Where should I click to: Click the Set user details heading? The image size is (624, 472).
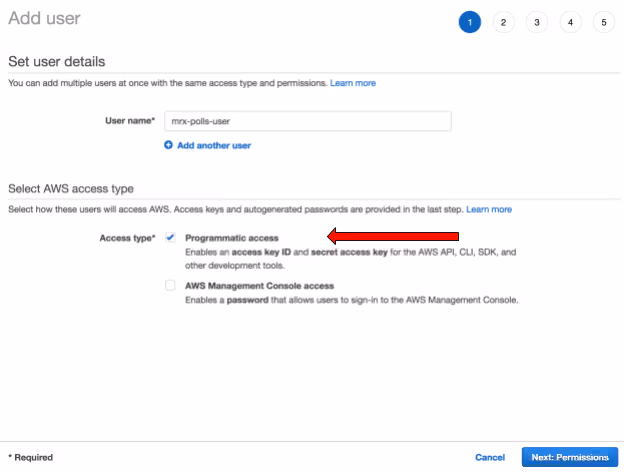tap(57, 62)
